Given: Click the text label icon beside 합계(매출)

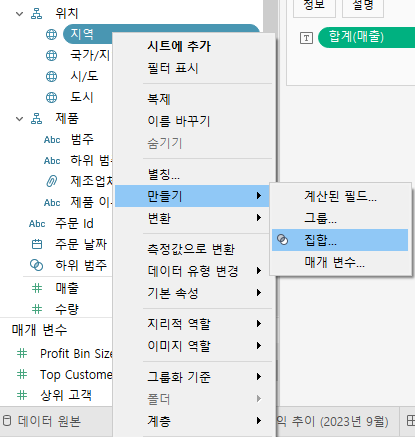Looking at the screenshot, I should point(306,38).
